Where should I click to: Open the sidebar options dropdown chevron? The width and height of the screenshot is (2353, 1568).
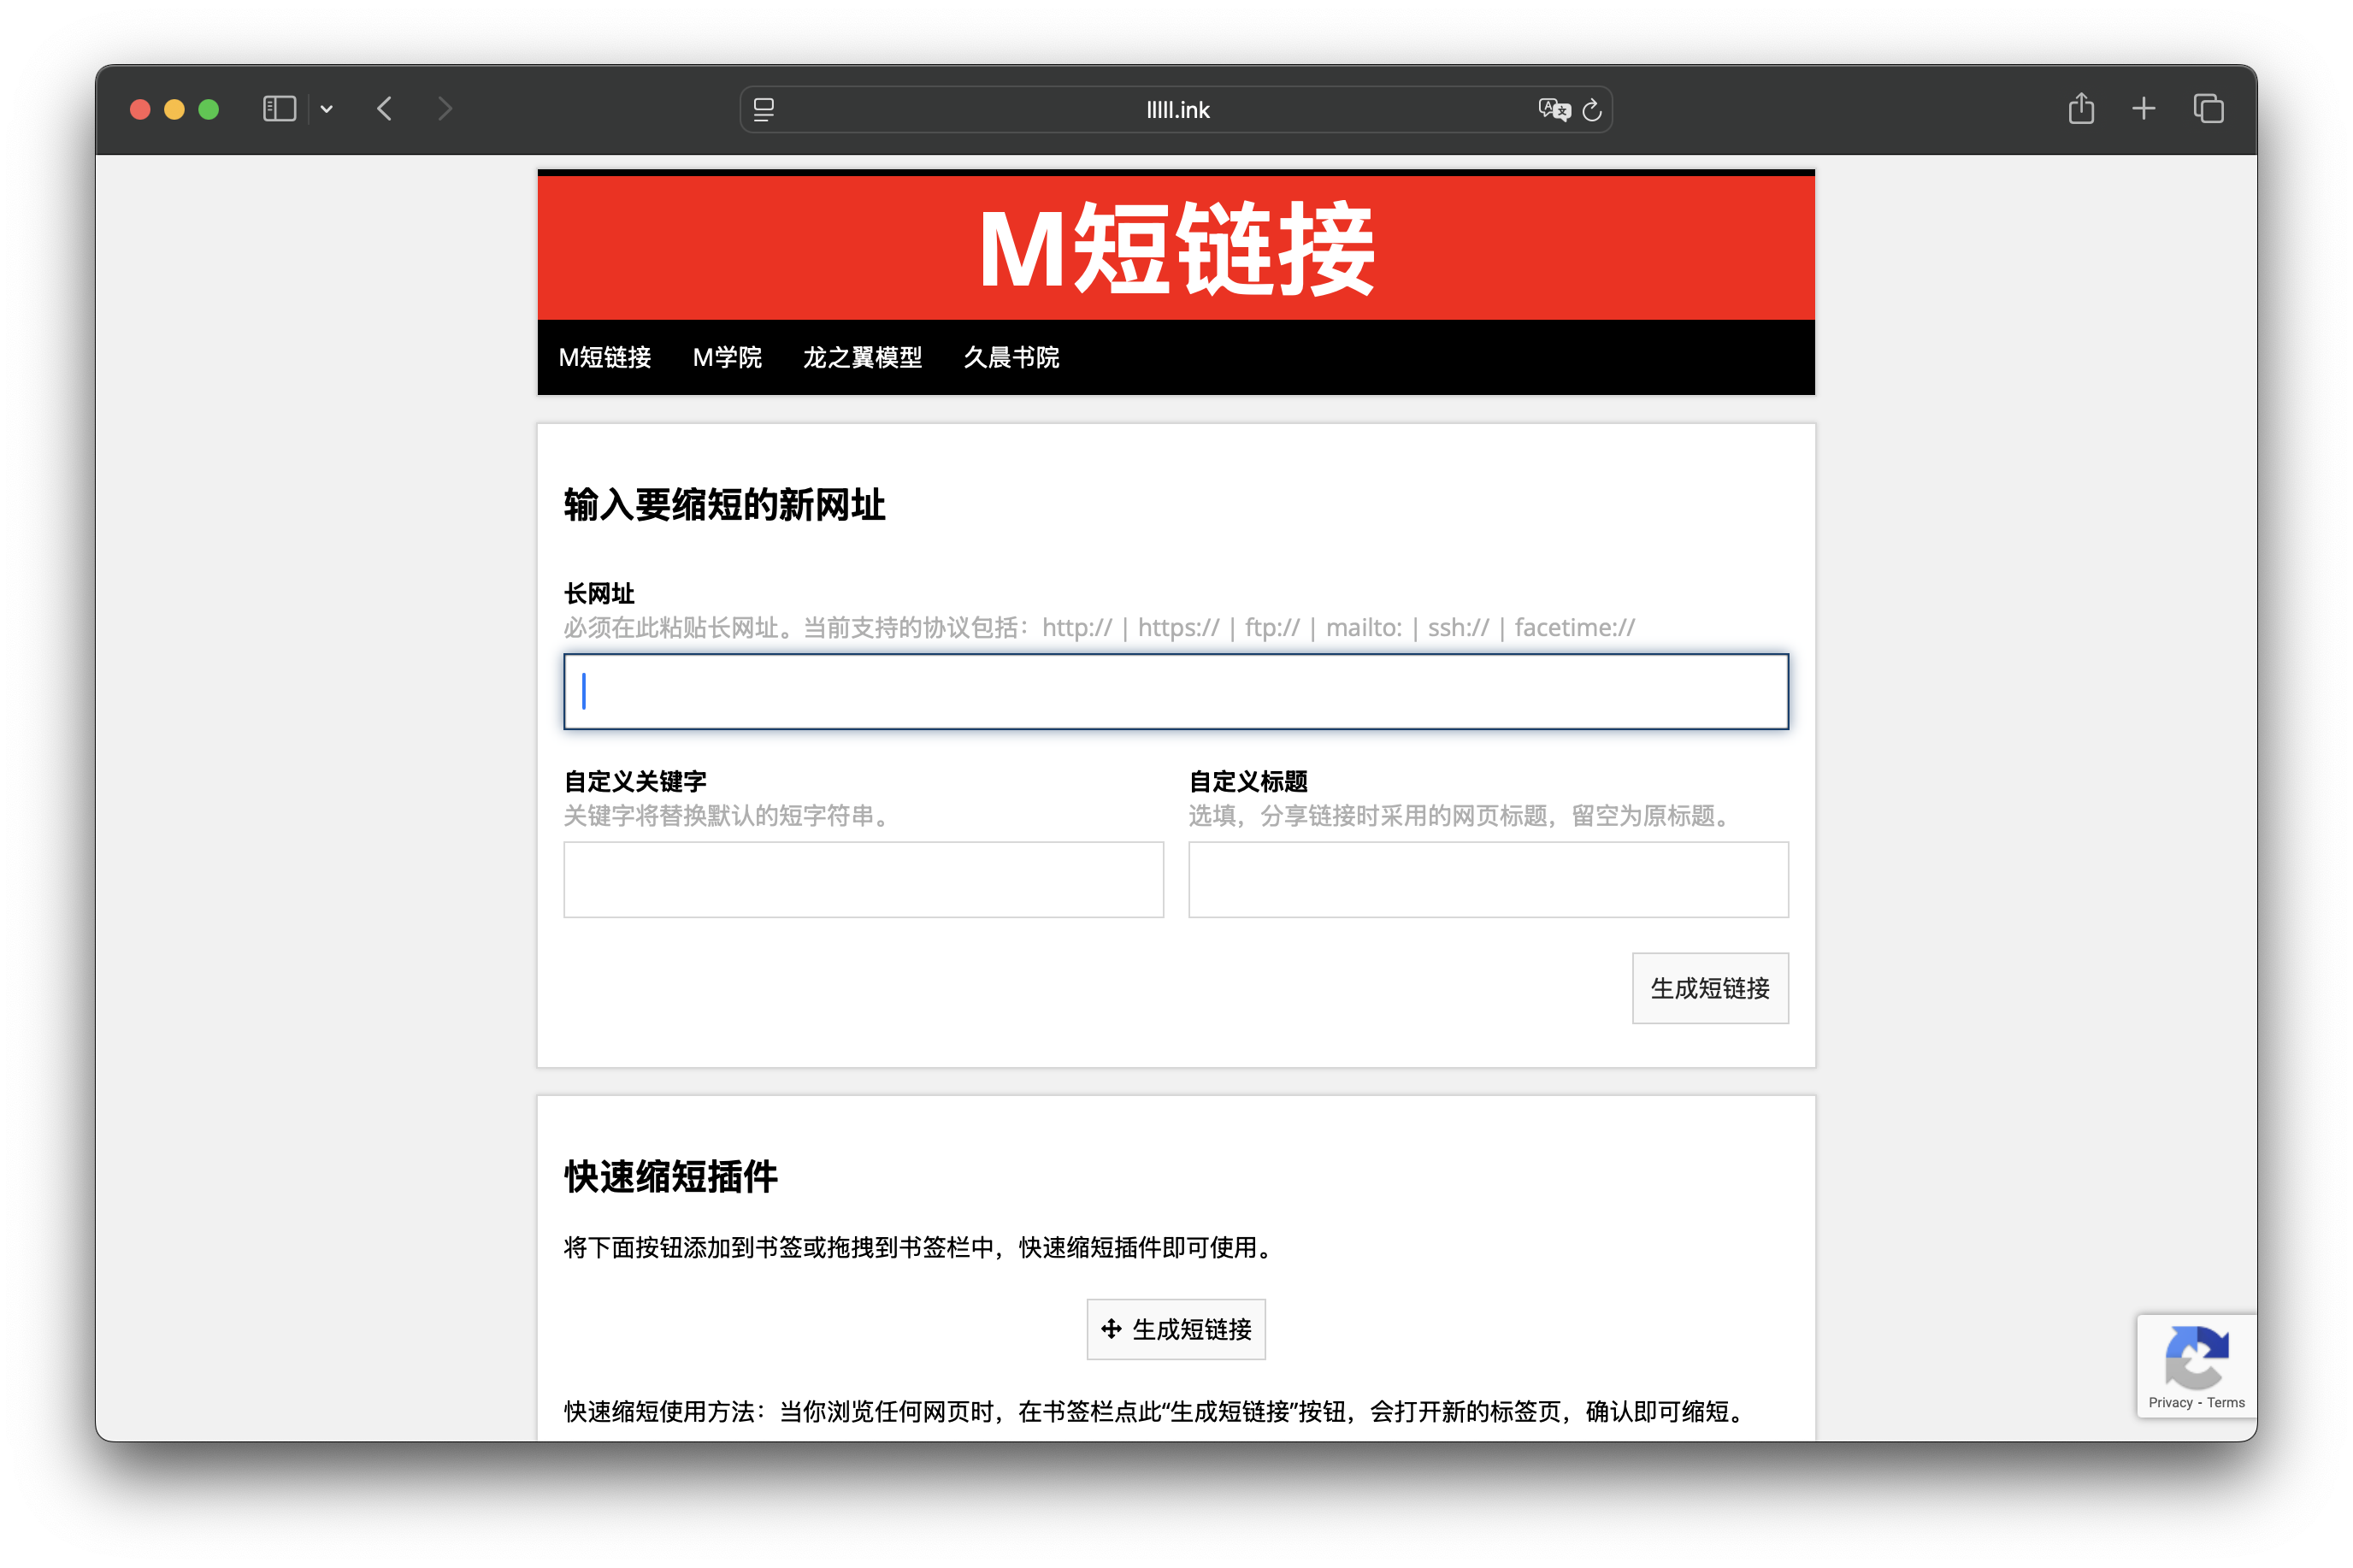[x=326, y=109]
